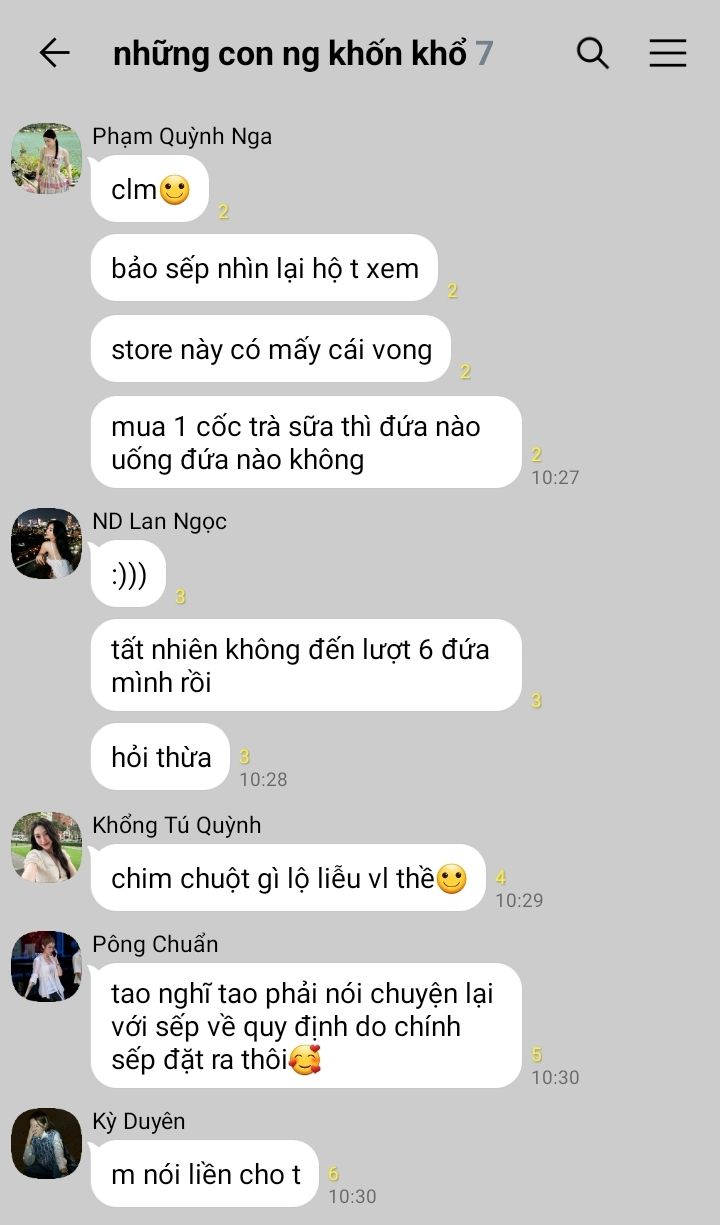Tap sender name Pông Chuẩn
The image size is (720, 1225).
[x=155, y=944]
